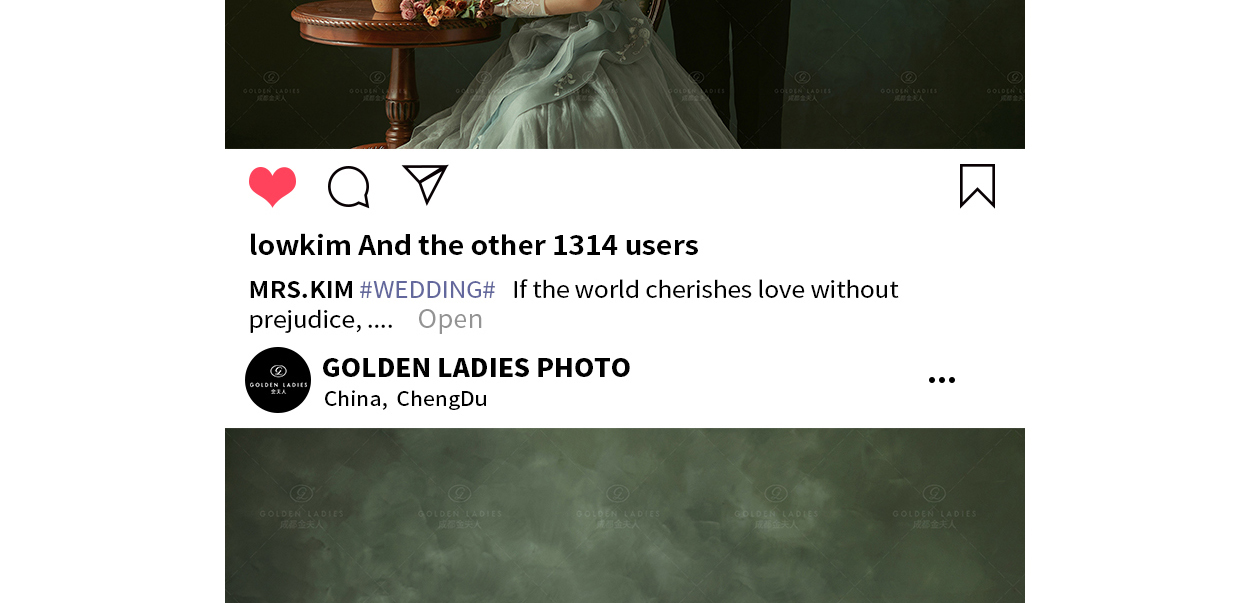Select the #WEDDING# hashtag
Viewport: 1250px width, 603px height.
(427, 290)
